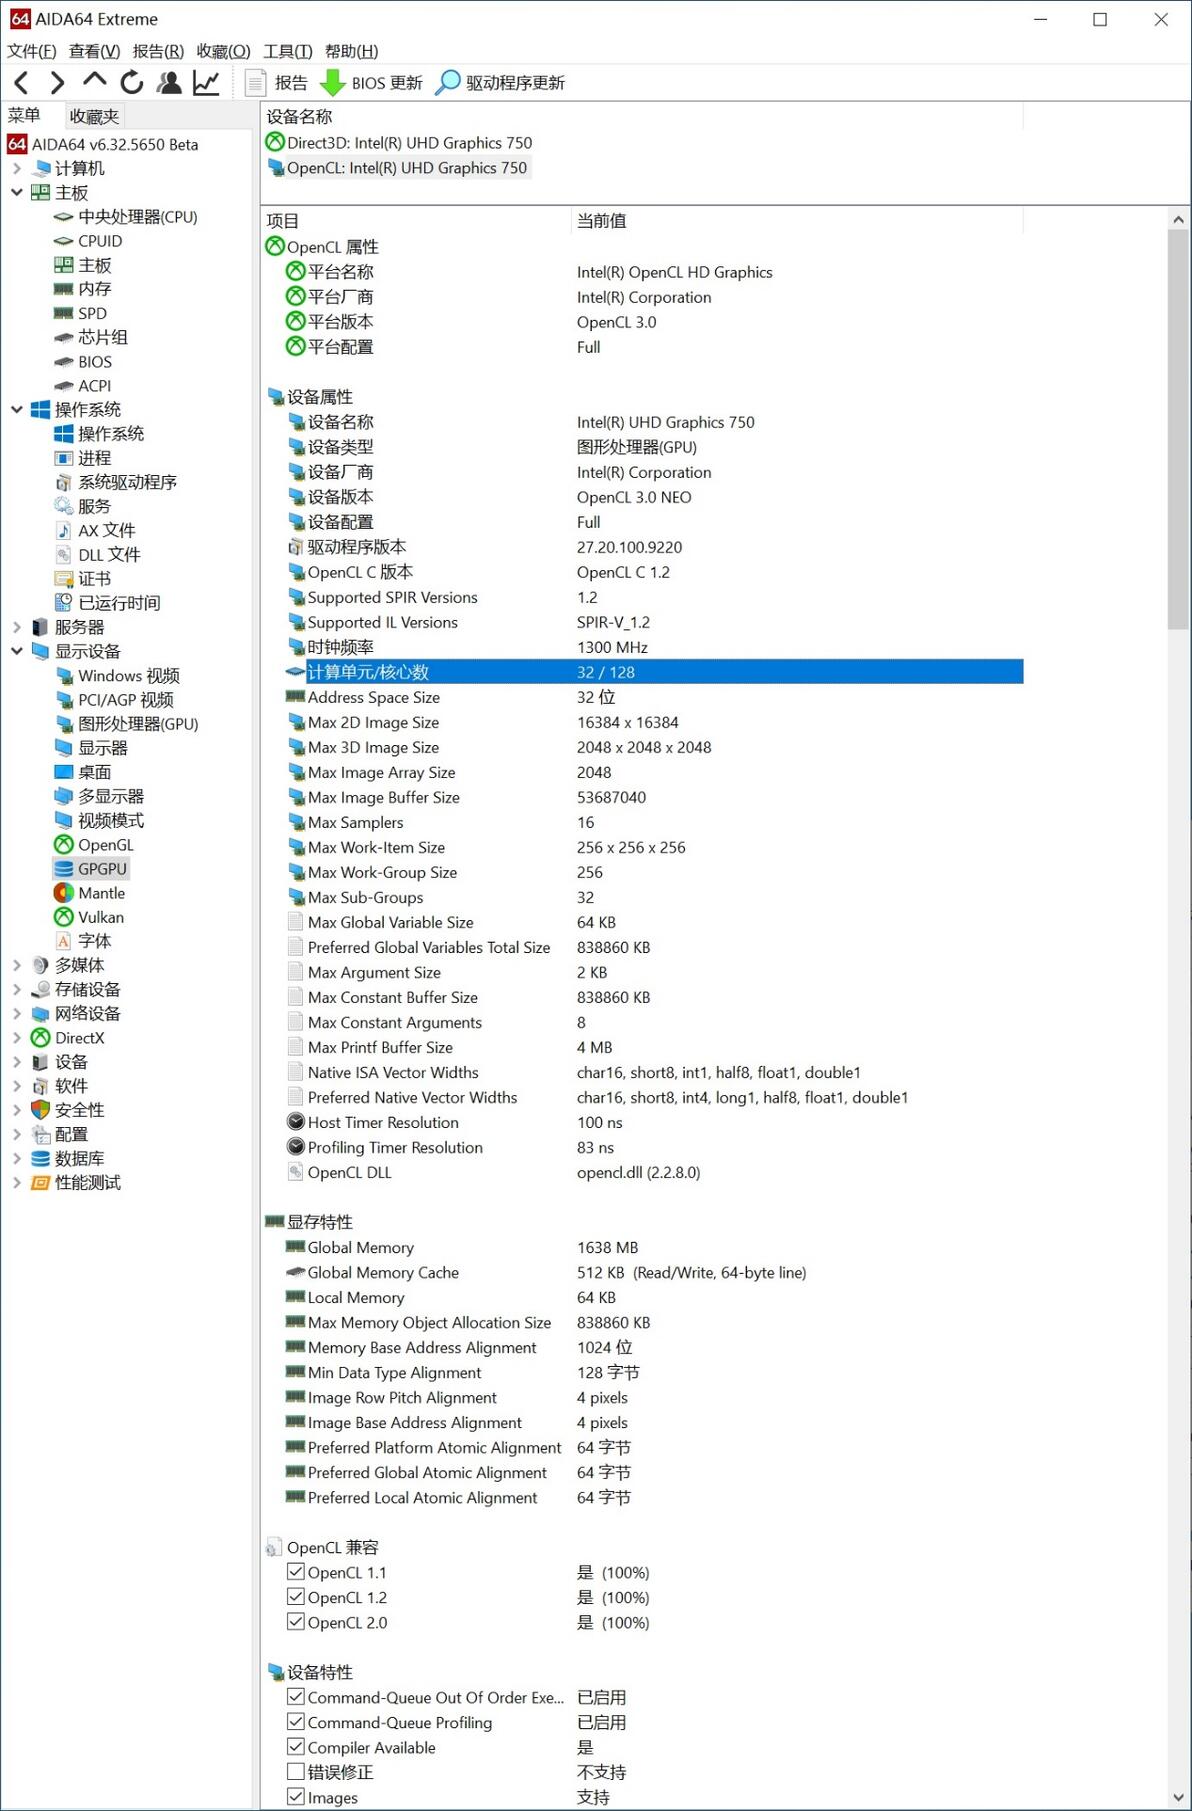The image size is (1192, 1811).
Task: Open the 工具(T) menu
Action: (x=288, y=51)
